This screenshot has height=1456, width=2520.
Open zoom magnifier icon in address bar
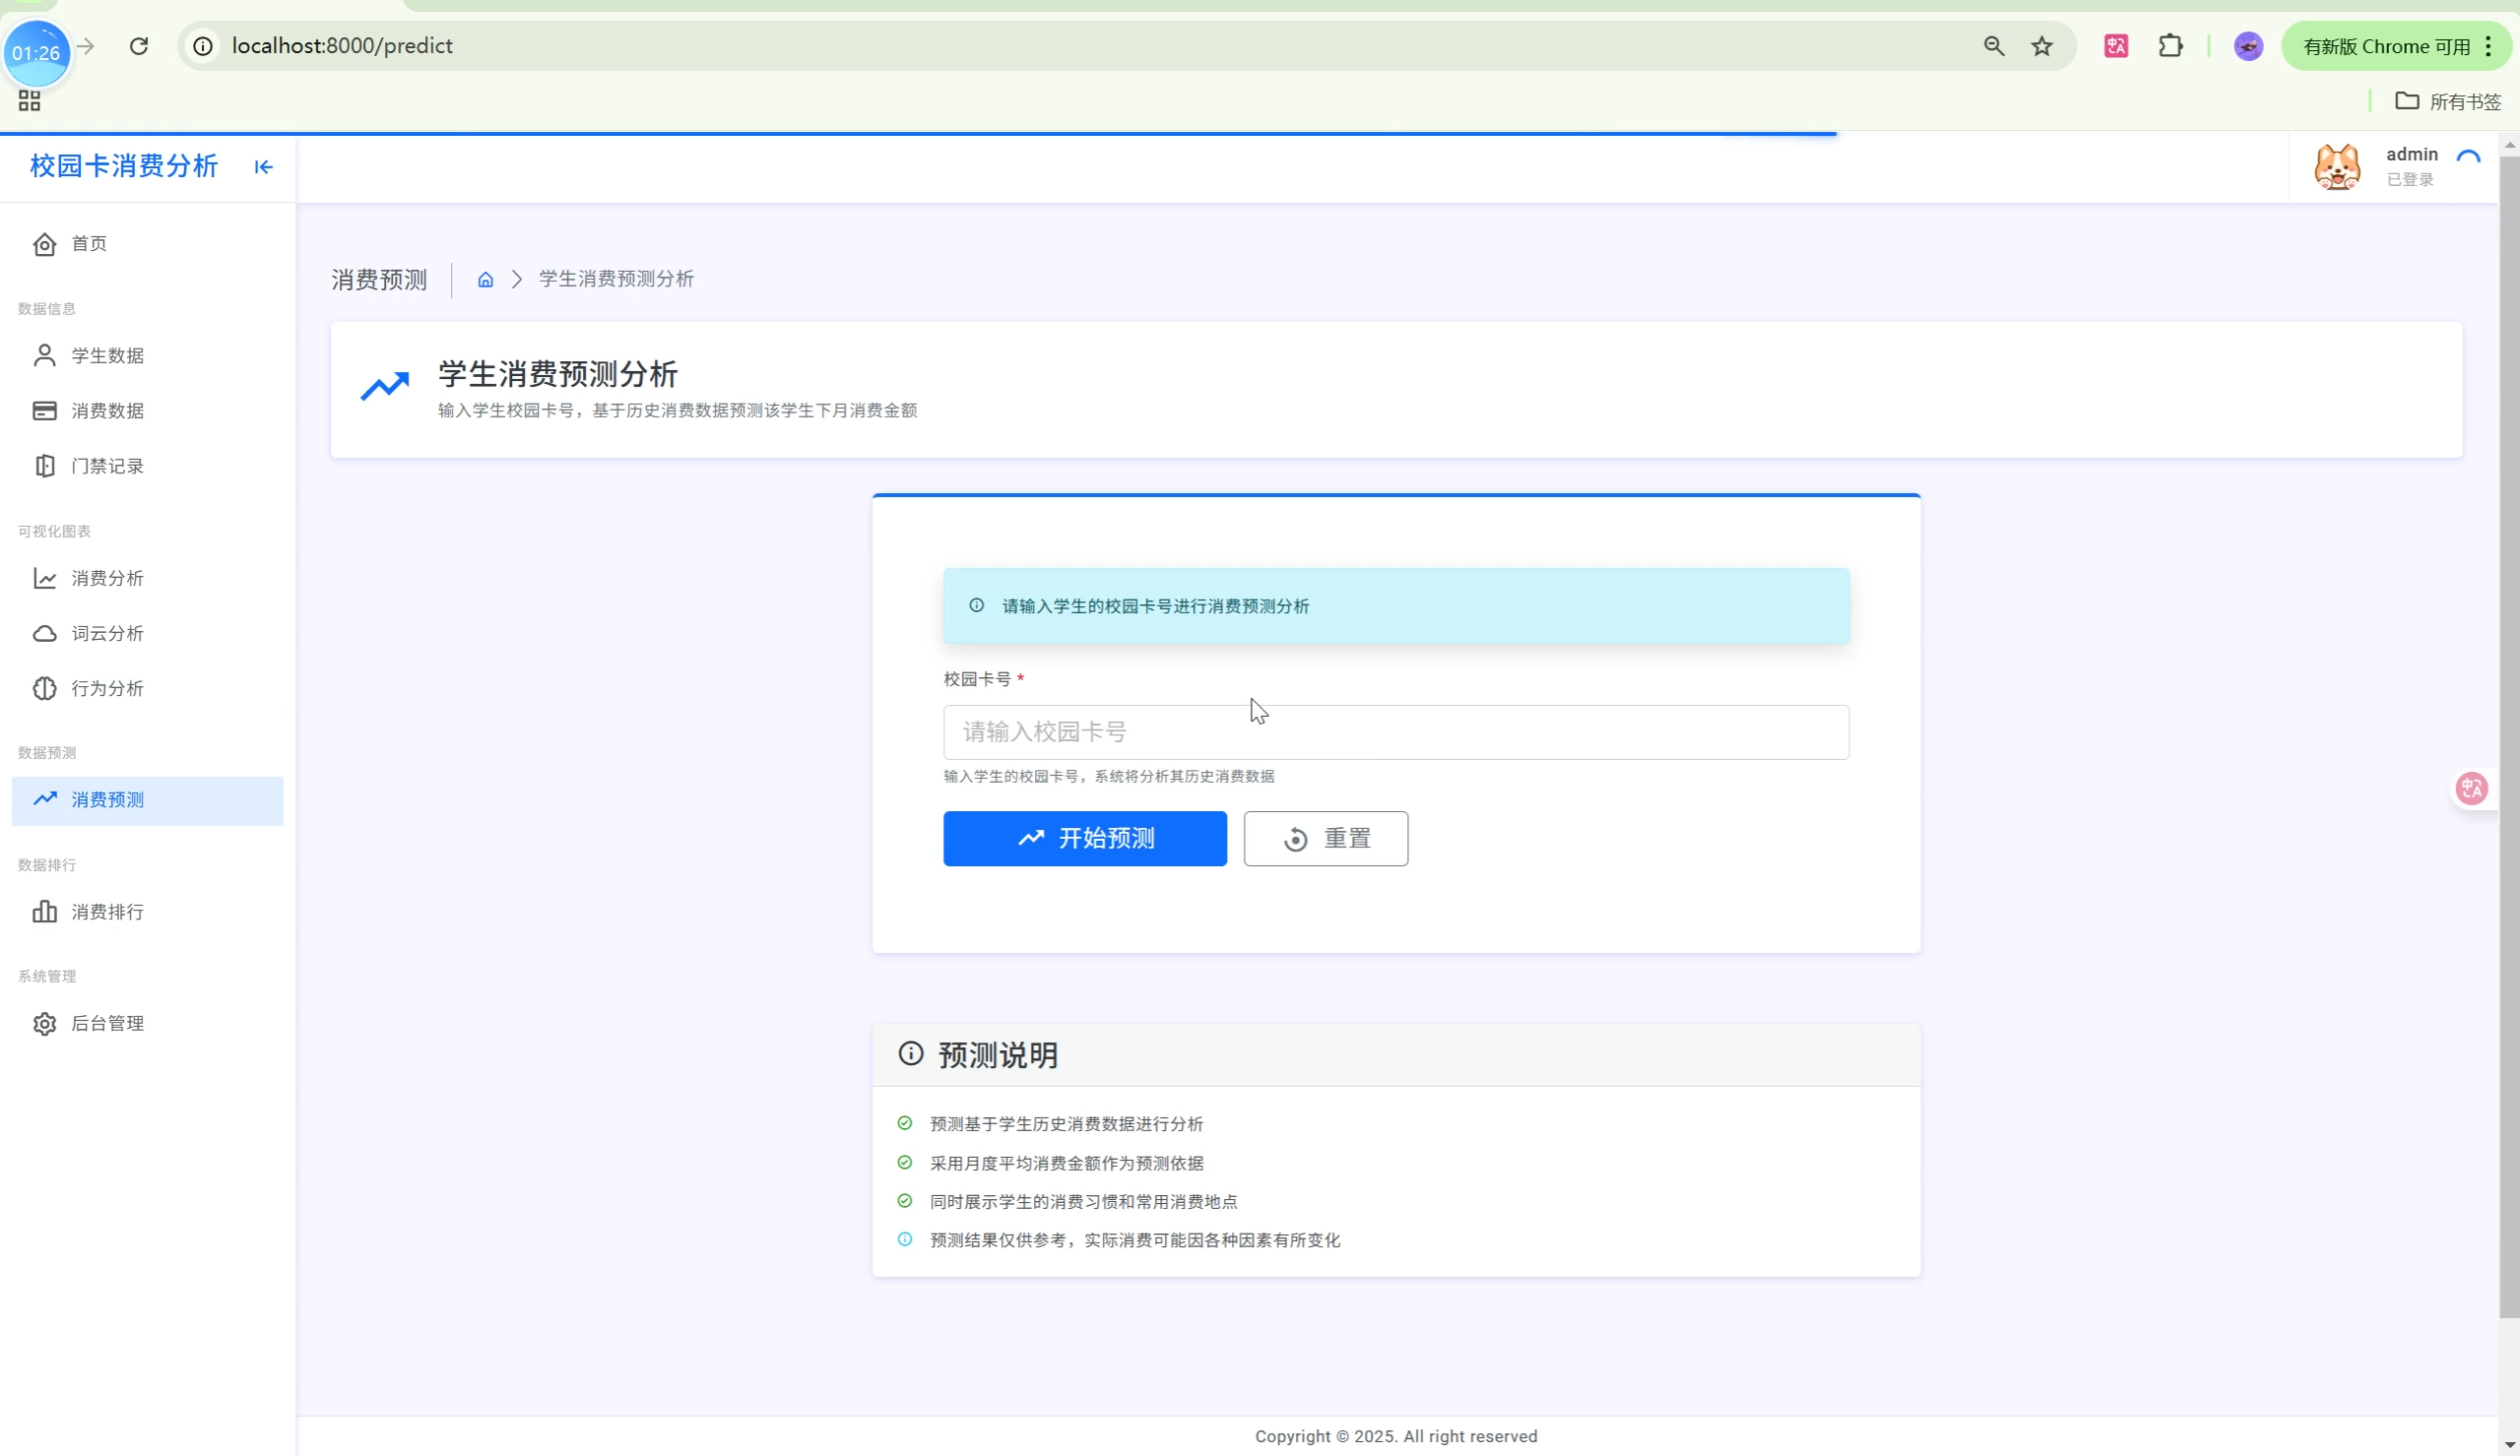coord(1993,46)
